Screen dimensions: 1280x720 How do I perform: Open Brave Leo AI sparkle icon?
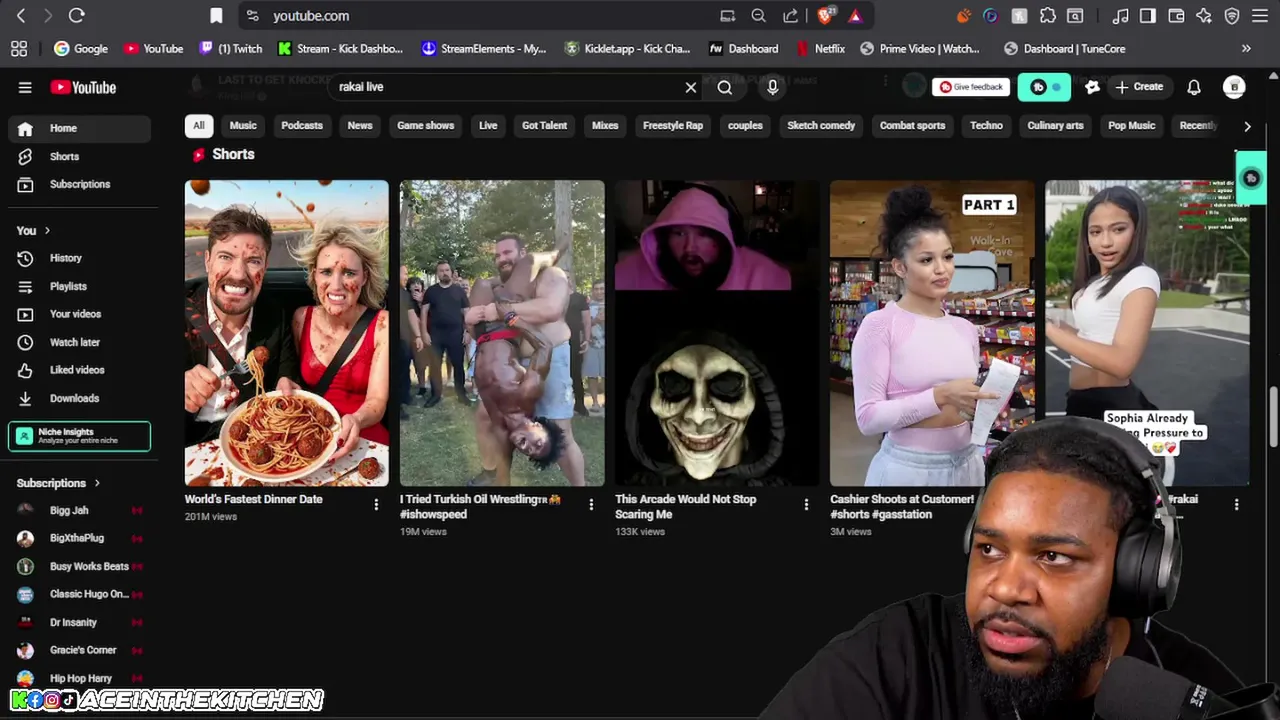(x=1204, y=16)
